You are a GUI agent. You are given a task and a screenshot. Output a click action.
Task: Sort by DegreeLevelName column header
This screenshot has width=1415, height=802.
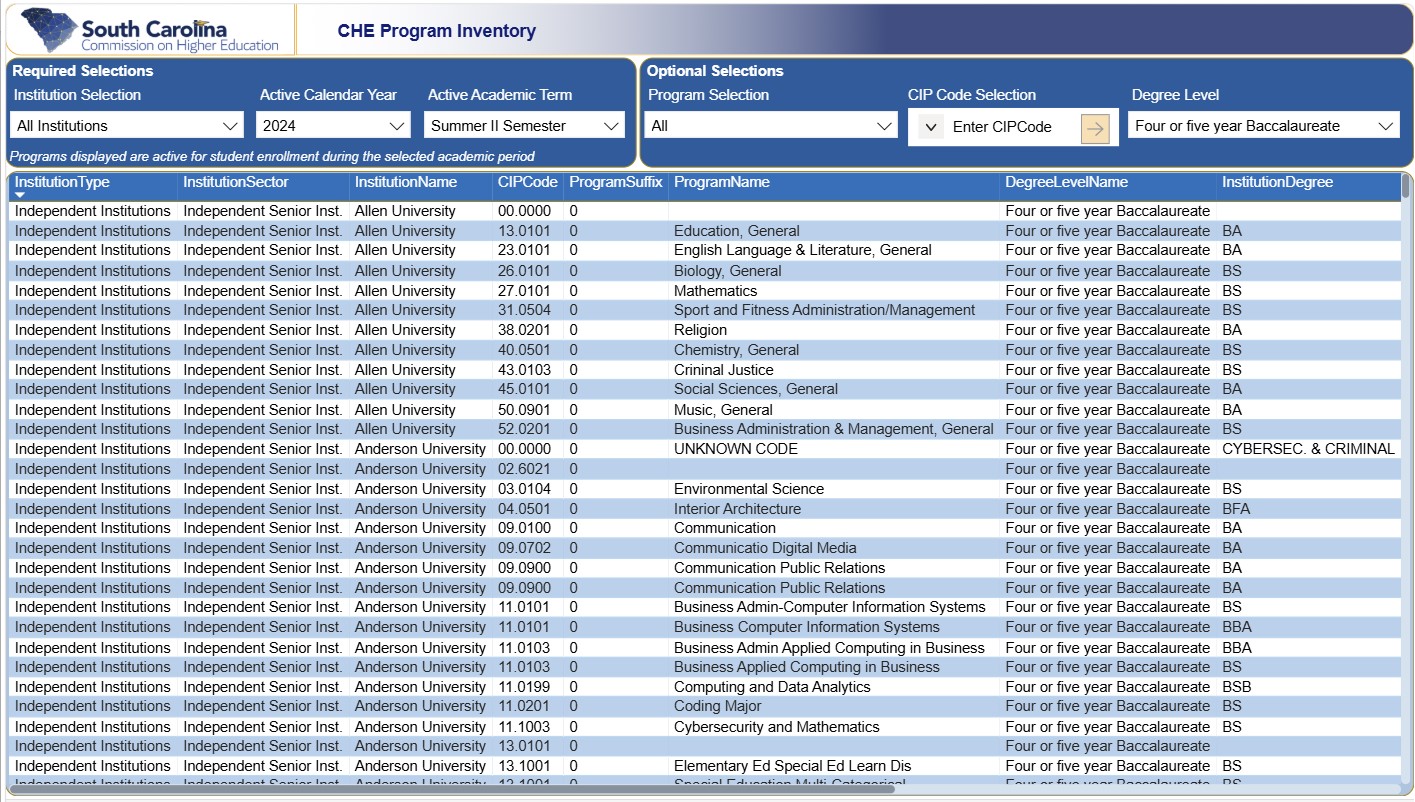click(x=1066, y=182)
